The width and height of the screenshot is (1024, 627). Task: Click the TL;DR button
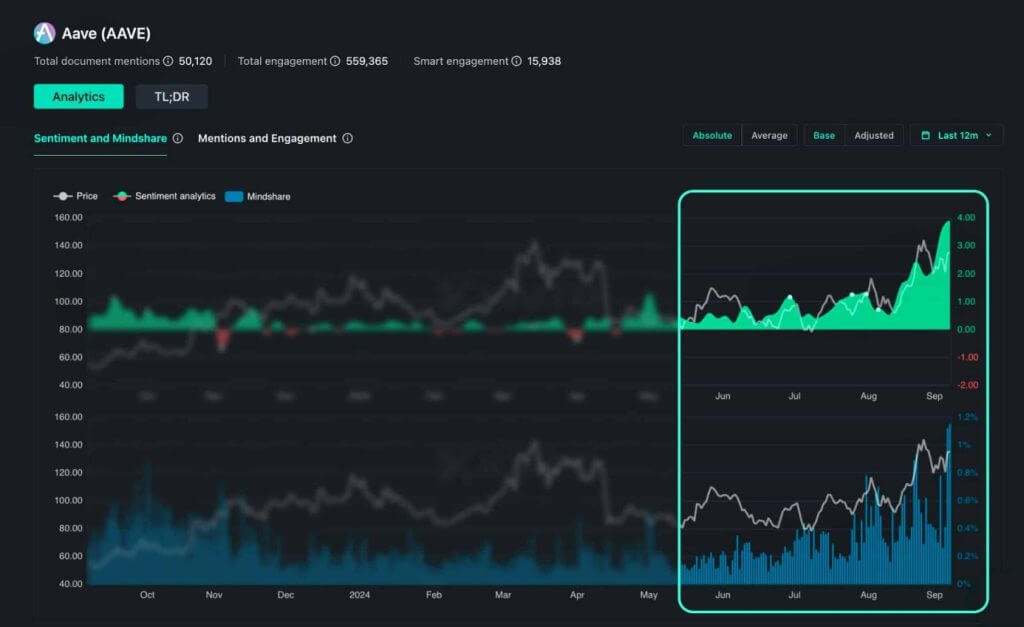[x=171, y=97]
